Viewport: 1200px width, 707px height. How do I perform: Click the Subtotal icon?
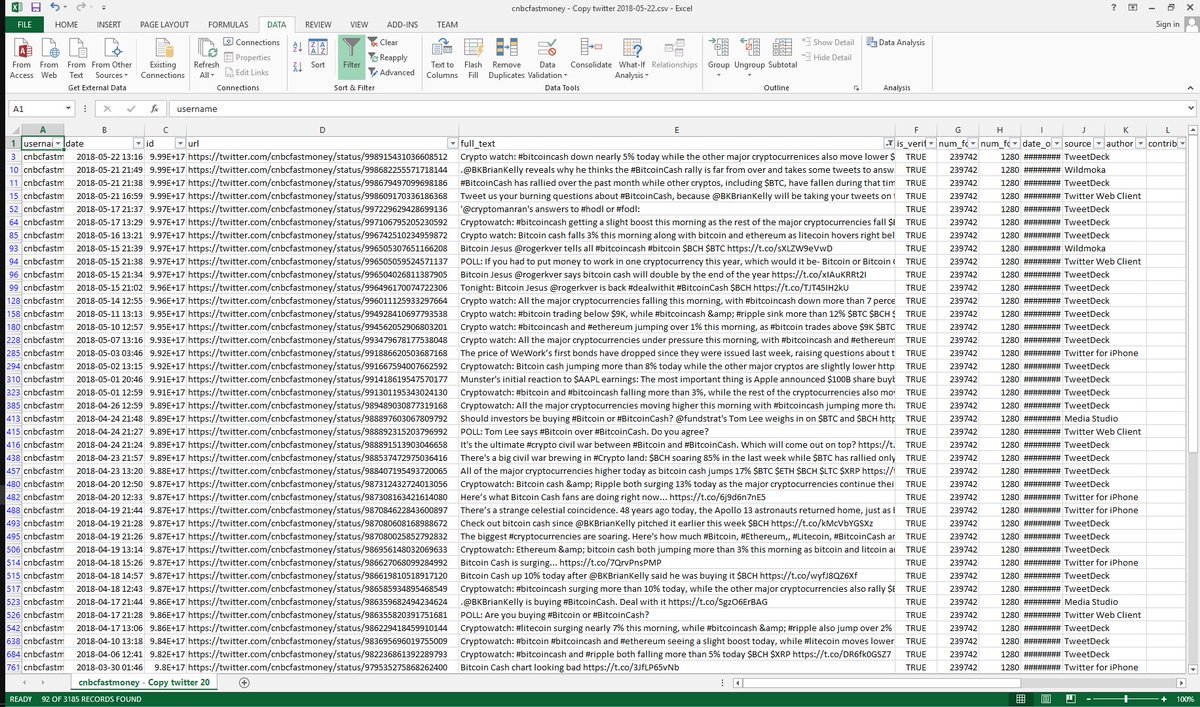click(x=783, y=54)
